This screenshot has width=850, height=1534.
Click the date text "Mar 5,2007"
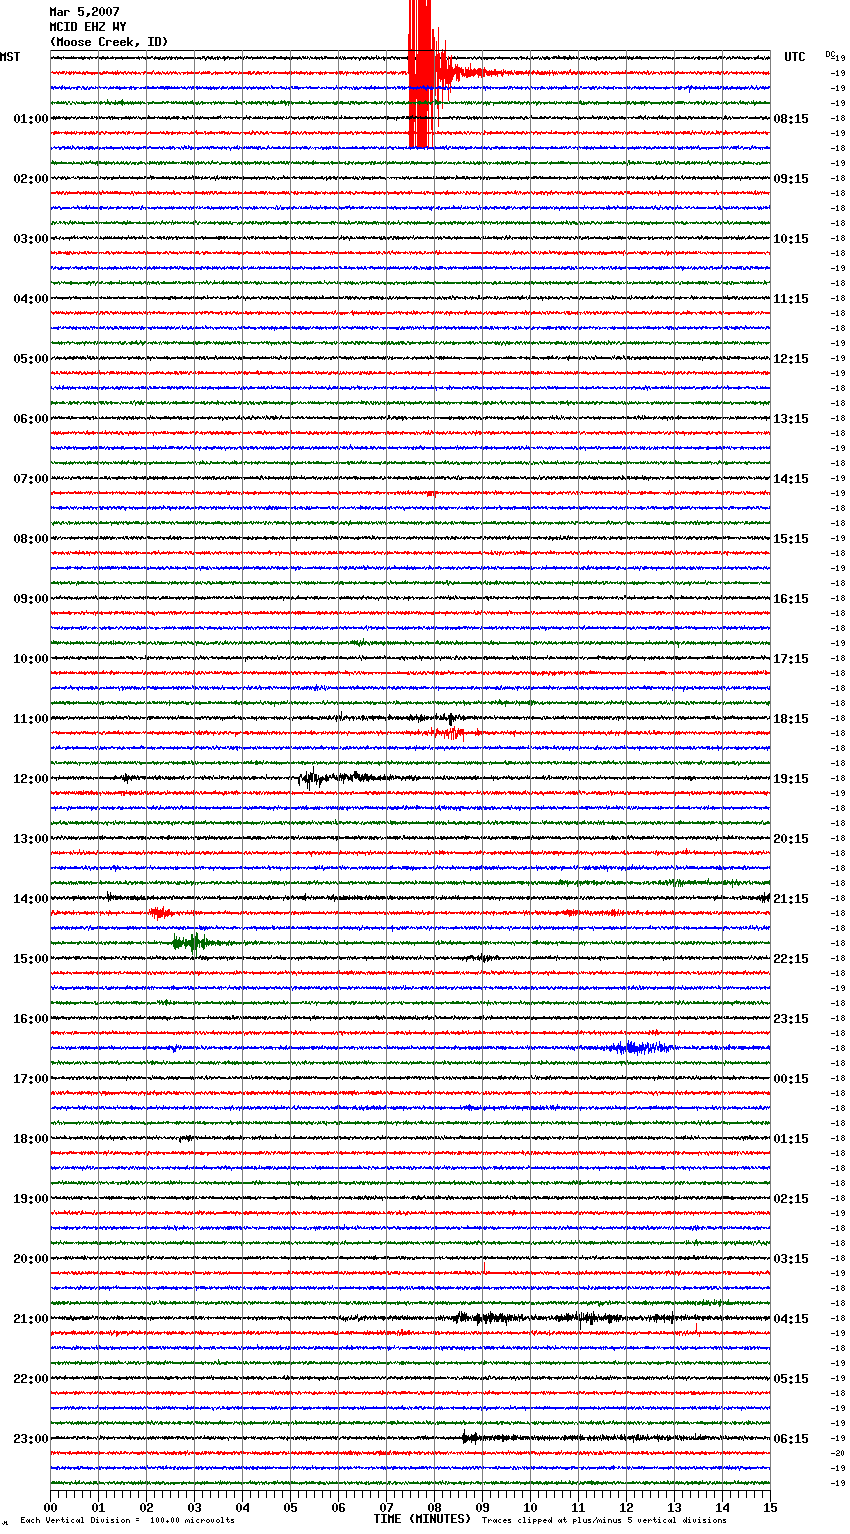coord(84,12)
